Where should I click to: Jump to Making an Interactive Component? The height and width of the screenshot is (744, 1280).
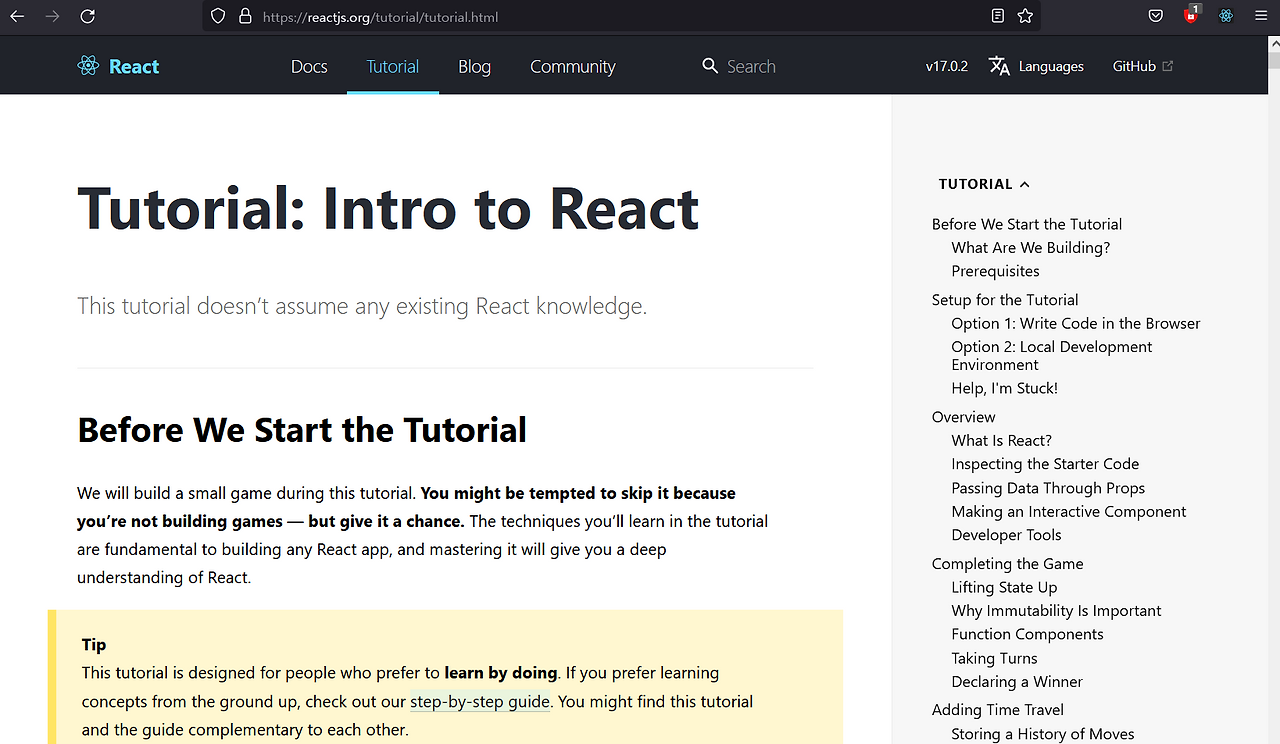coord(1069,512)
